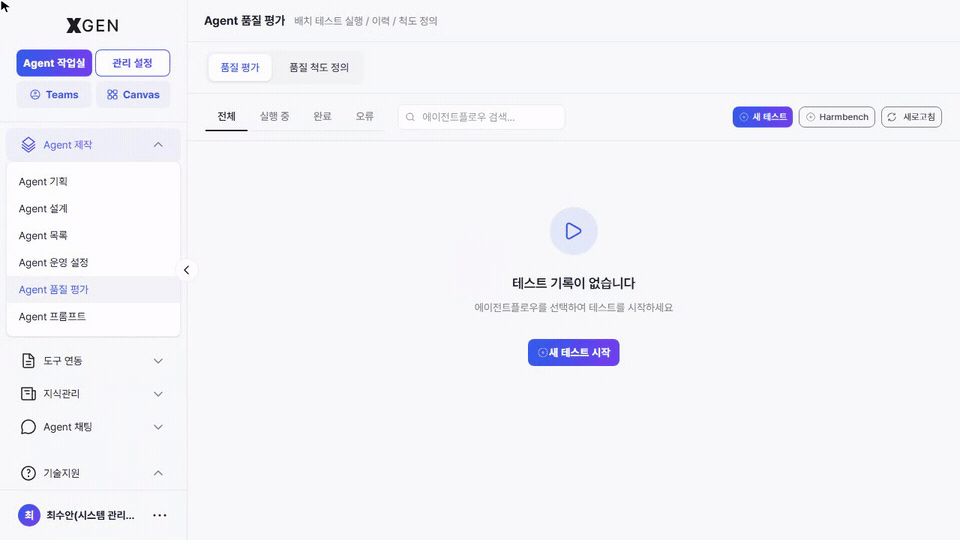
Task: Open 관리 설정 button
Action: [132, 63]
